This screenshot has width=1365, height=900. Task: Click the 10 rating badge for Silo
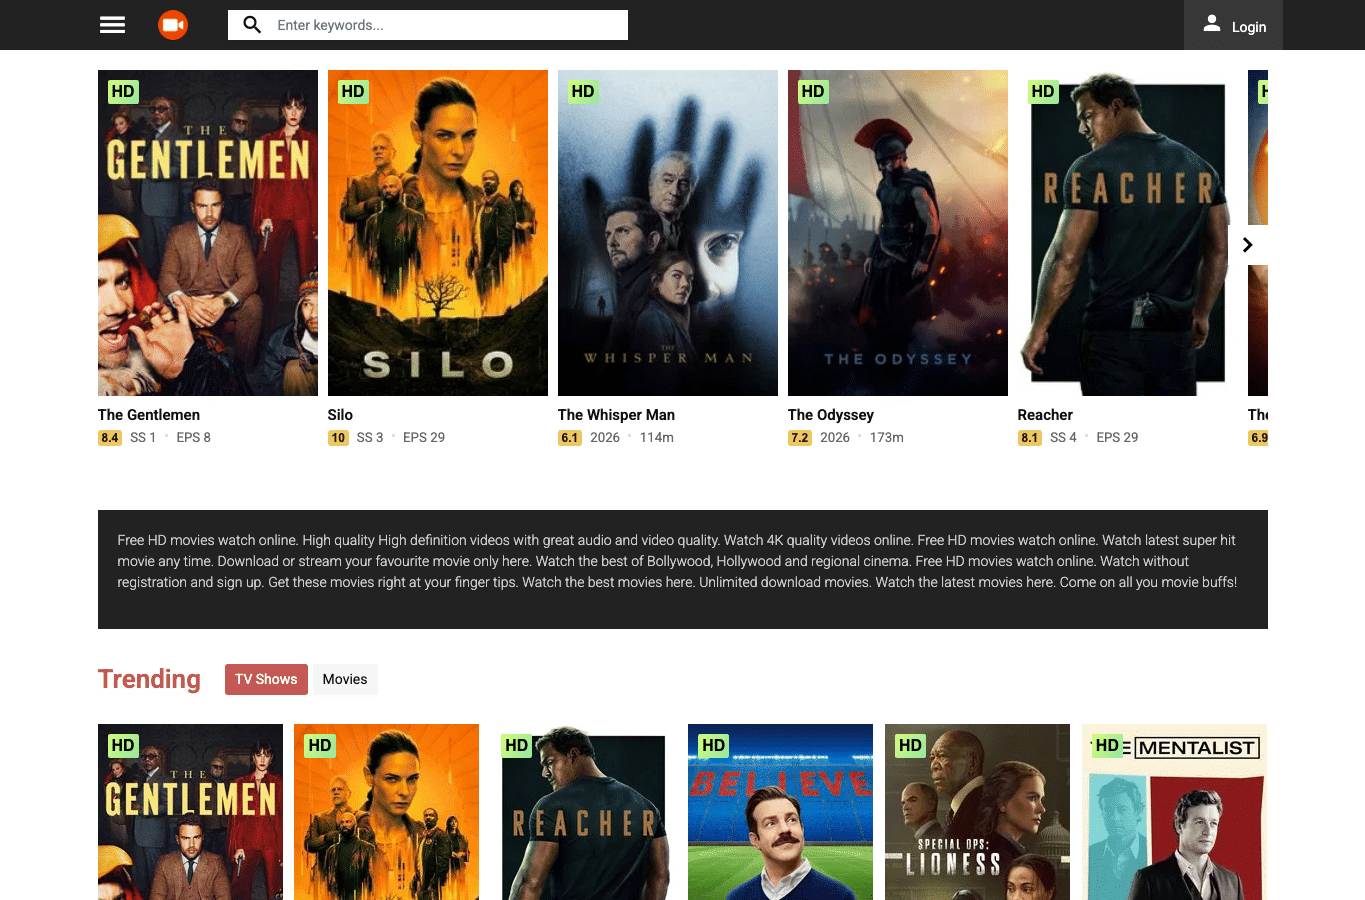pos(338,438)
